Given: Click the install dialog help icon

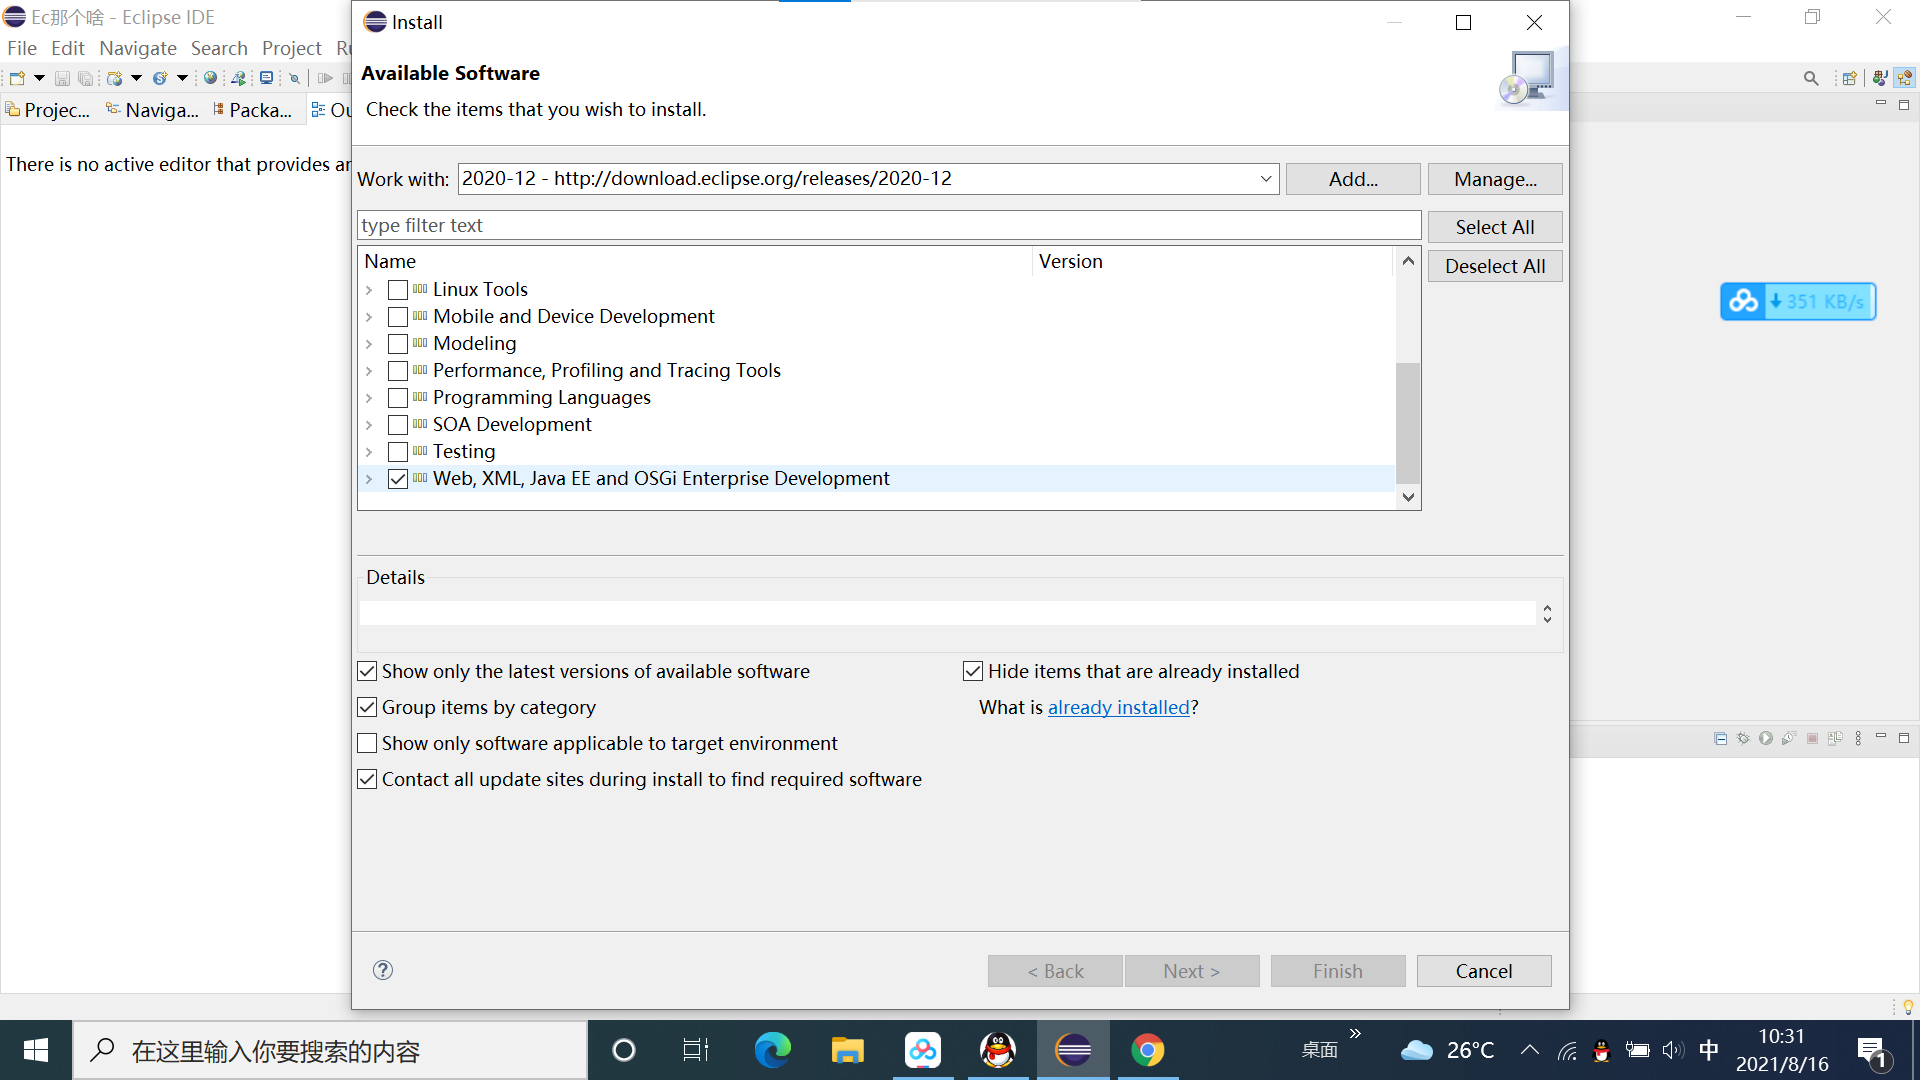Looking at the screenshot, I should point(382,971).
